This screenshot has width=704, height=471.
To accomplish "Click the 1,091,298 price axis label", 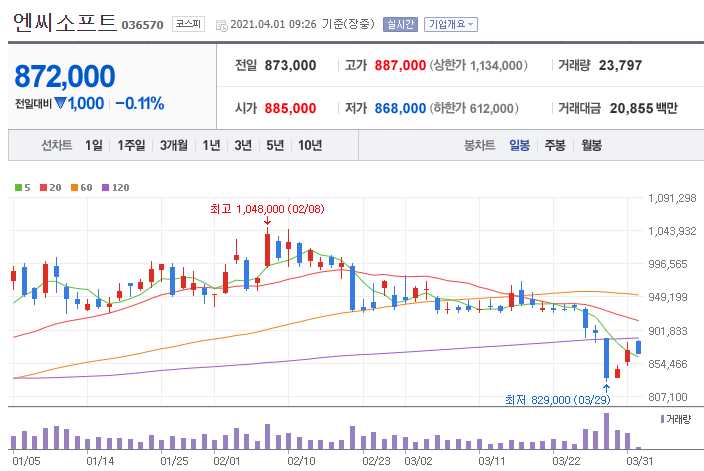I will click(672, 198).
